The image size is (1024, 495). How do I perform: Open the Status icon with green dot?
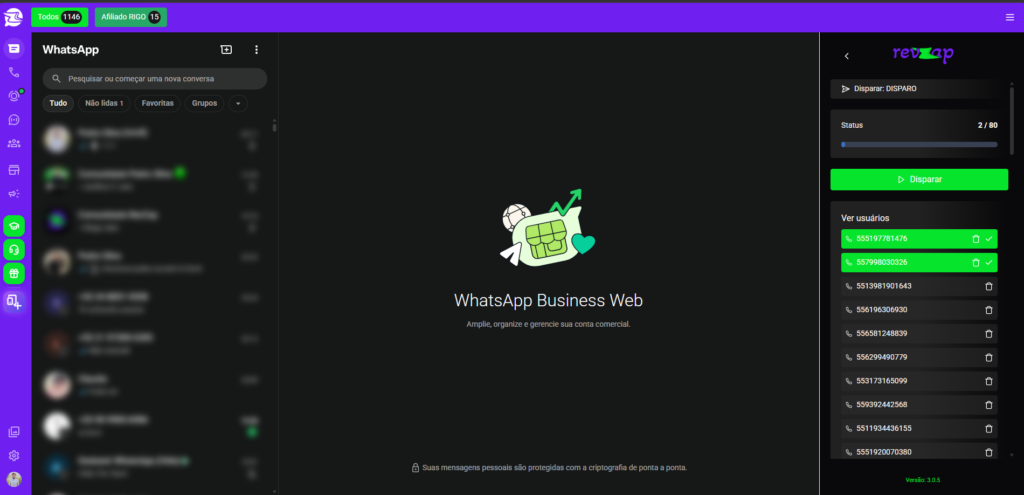[x=14, y=96]
